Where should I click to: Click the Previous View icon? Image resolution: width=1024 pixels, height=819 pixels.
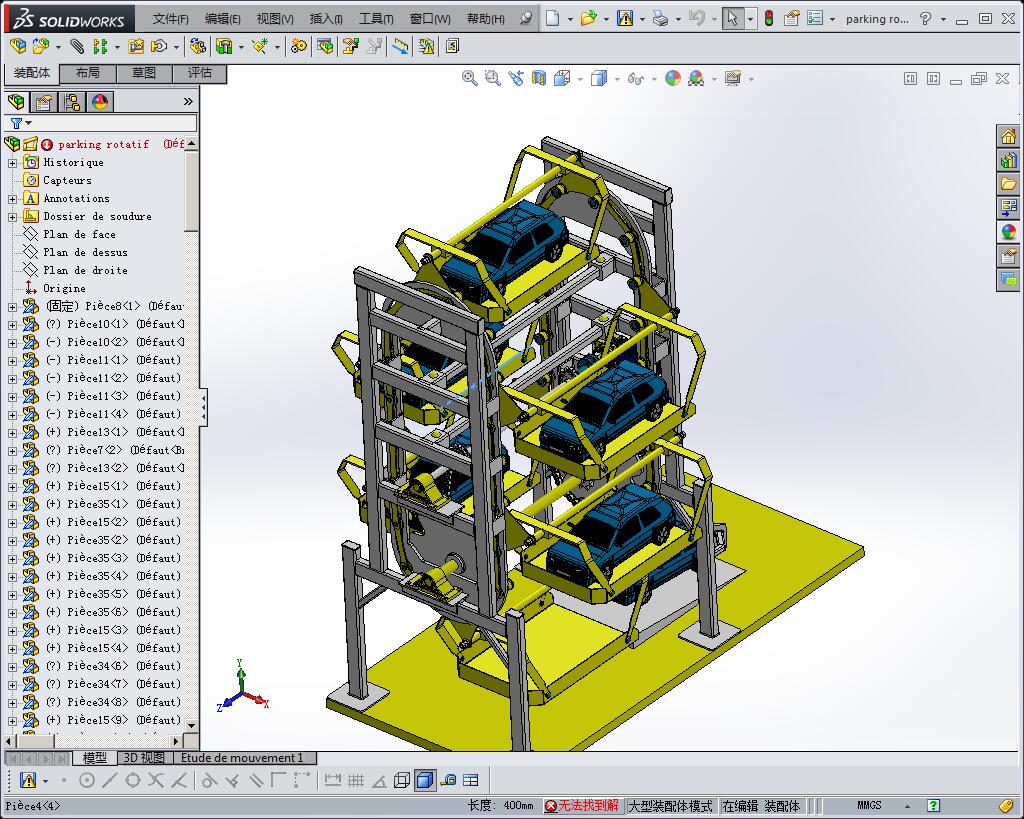point(516,78)
